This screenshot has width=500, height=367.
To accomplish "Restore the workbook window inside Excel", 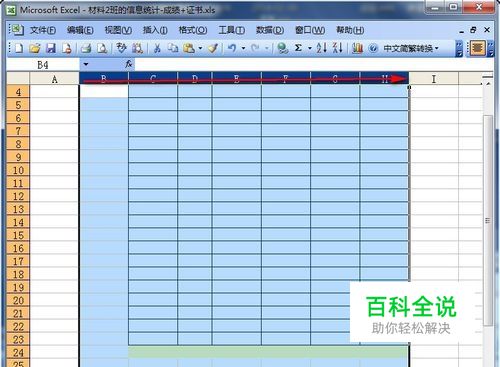I will pos(473,30).
